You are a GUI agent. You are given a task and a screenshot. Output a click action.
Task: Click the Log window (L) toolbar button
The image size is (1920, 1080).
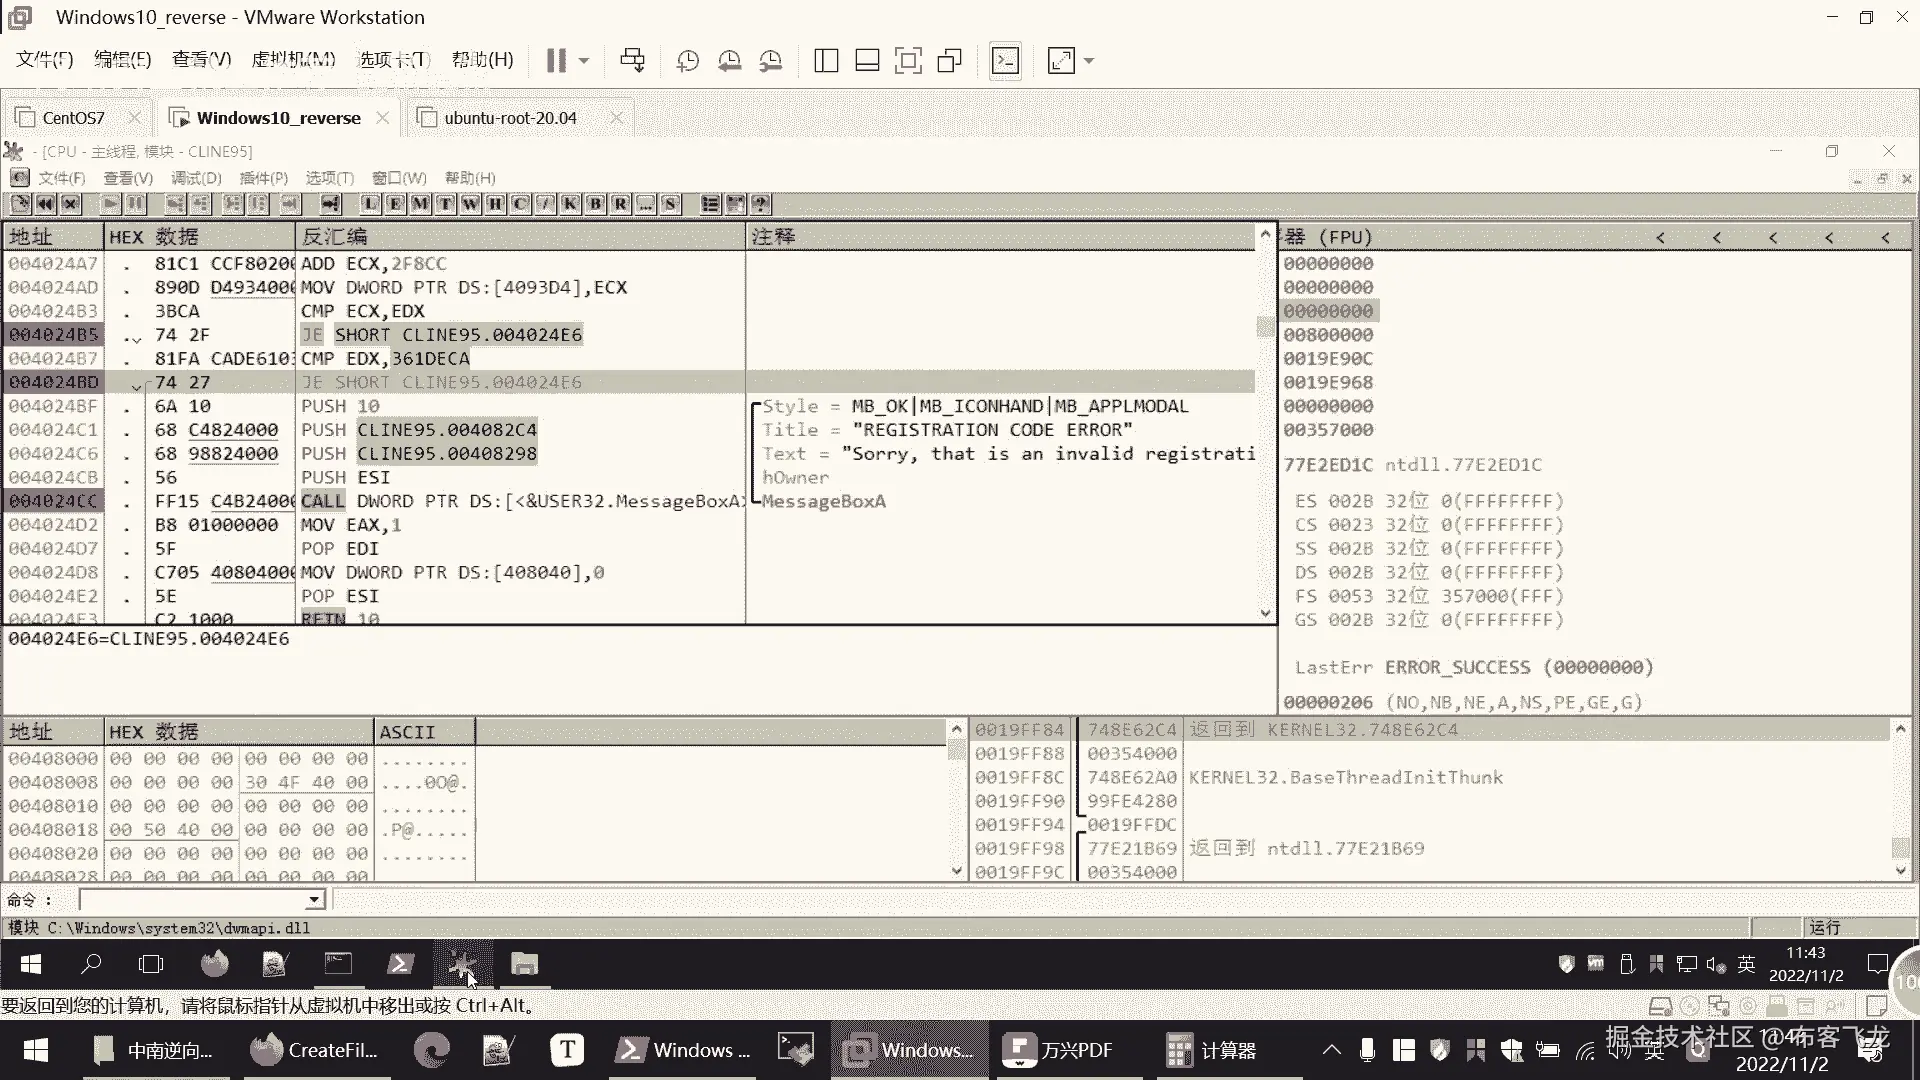[x=370, y=204]
